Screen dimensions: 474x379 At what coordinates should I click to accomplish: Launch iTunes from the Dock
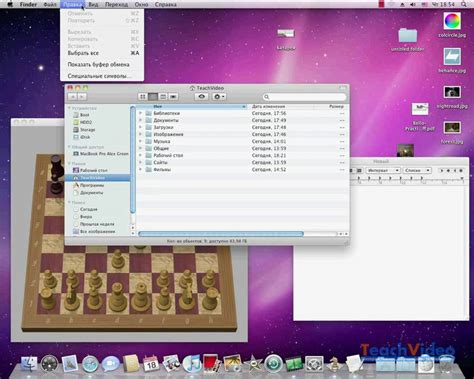click(x=191, y=364)
